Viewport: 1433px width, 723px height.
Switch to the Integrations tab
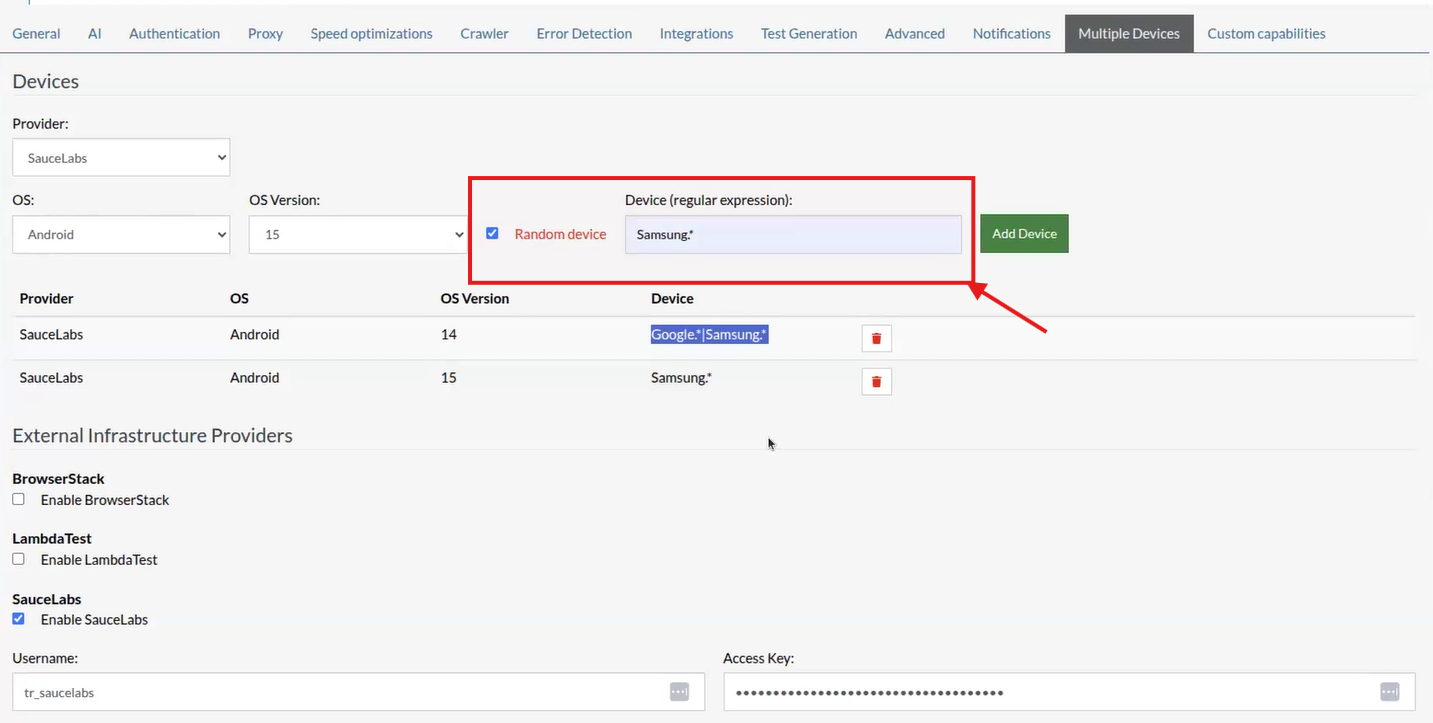pyautogui.click(x=696, y=33)
